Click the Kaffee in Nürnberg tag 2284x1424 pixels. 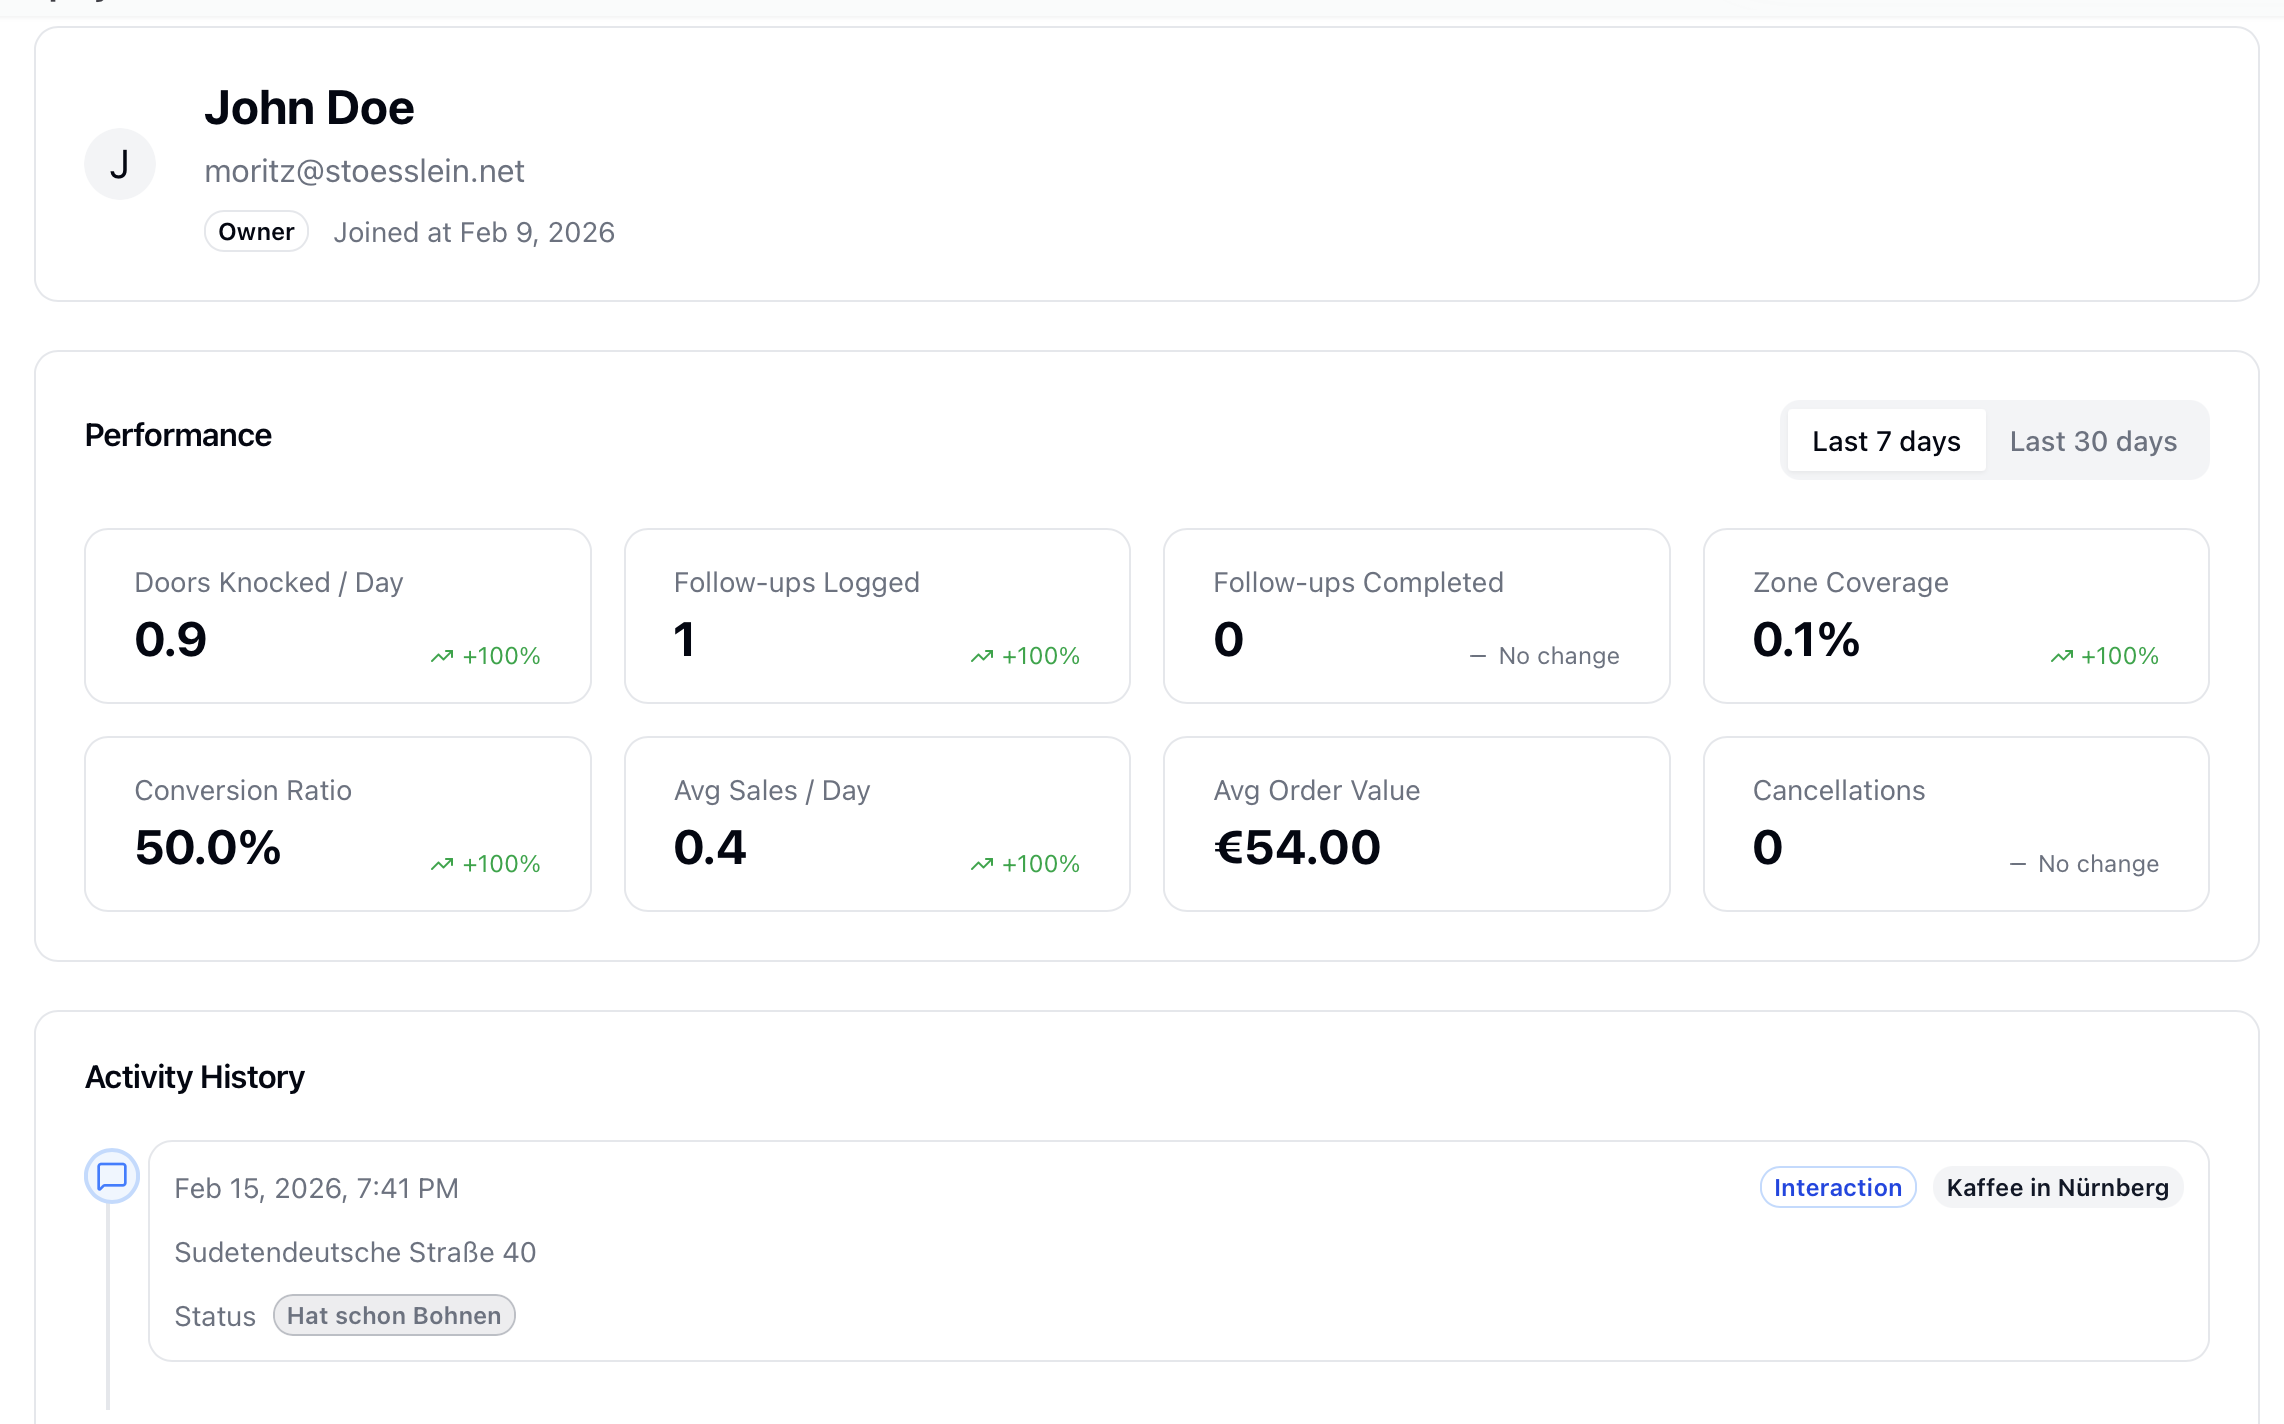2057,1187
